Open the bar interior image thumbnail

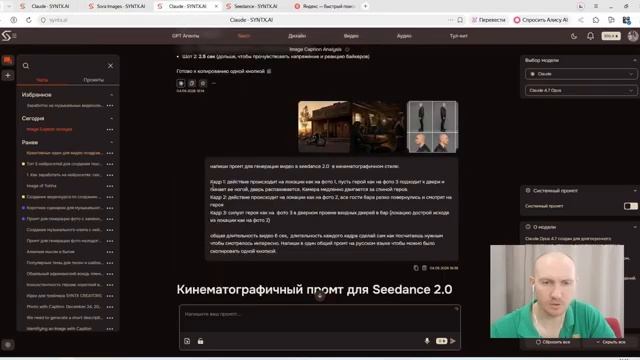[x=378, y=127]
